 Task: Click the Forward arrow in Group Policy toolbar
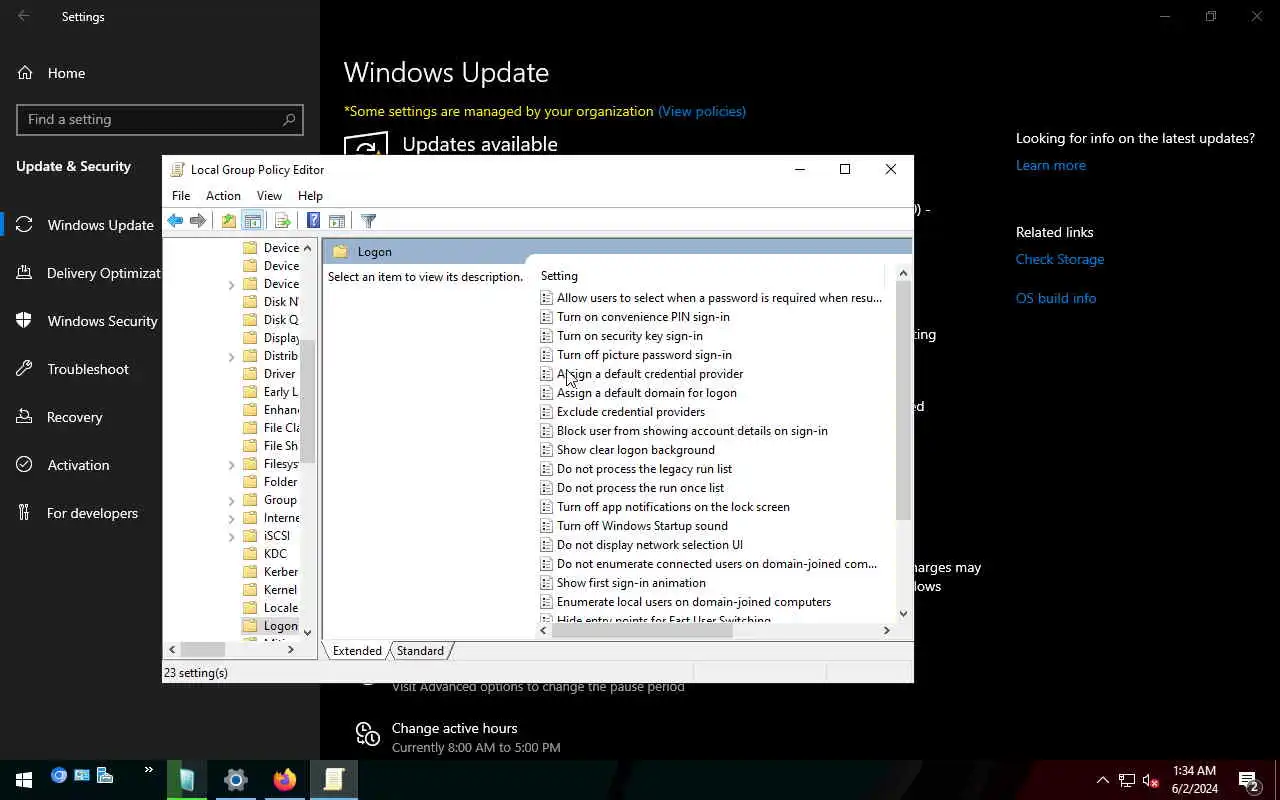point(198,221)
